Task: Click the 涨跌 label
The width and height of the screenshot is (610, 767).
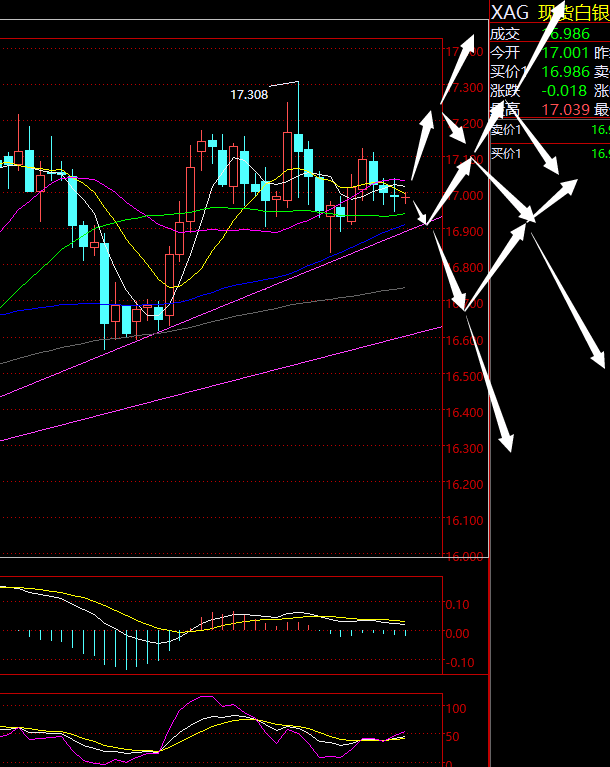Action: [505, 90]
